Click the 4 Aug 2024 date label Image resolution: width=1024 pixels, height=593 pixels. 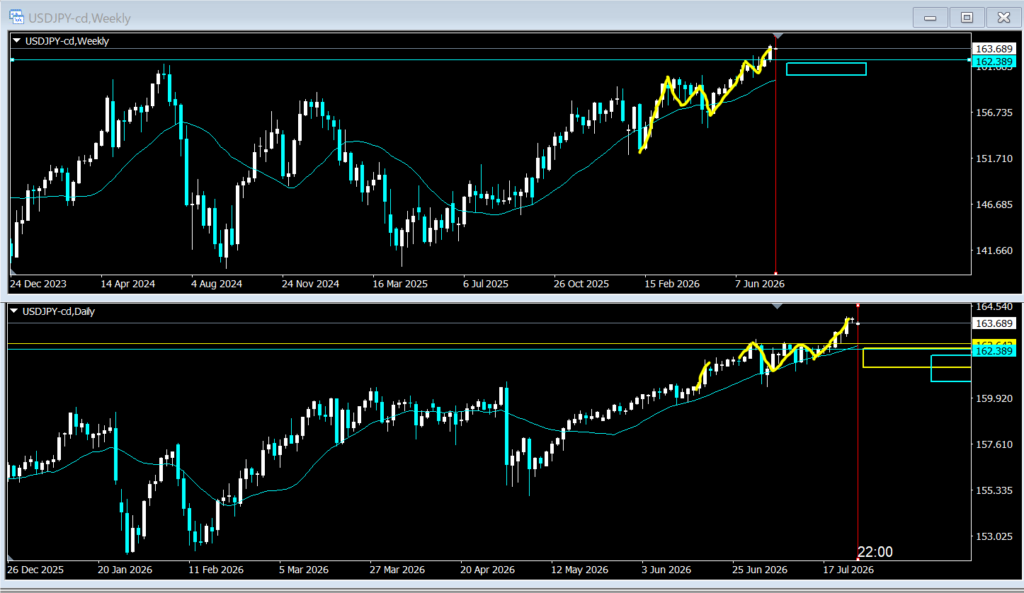pos(217,284)
